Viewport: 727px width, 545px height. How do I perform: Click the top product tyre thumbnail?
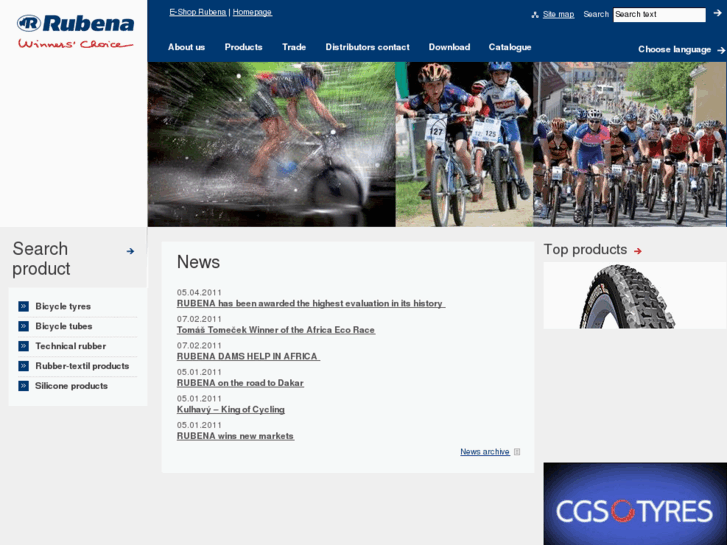coord(634,296)
